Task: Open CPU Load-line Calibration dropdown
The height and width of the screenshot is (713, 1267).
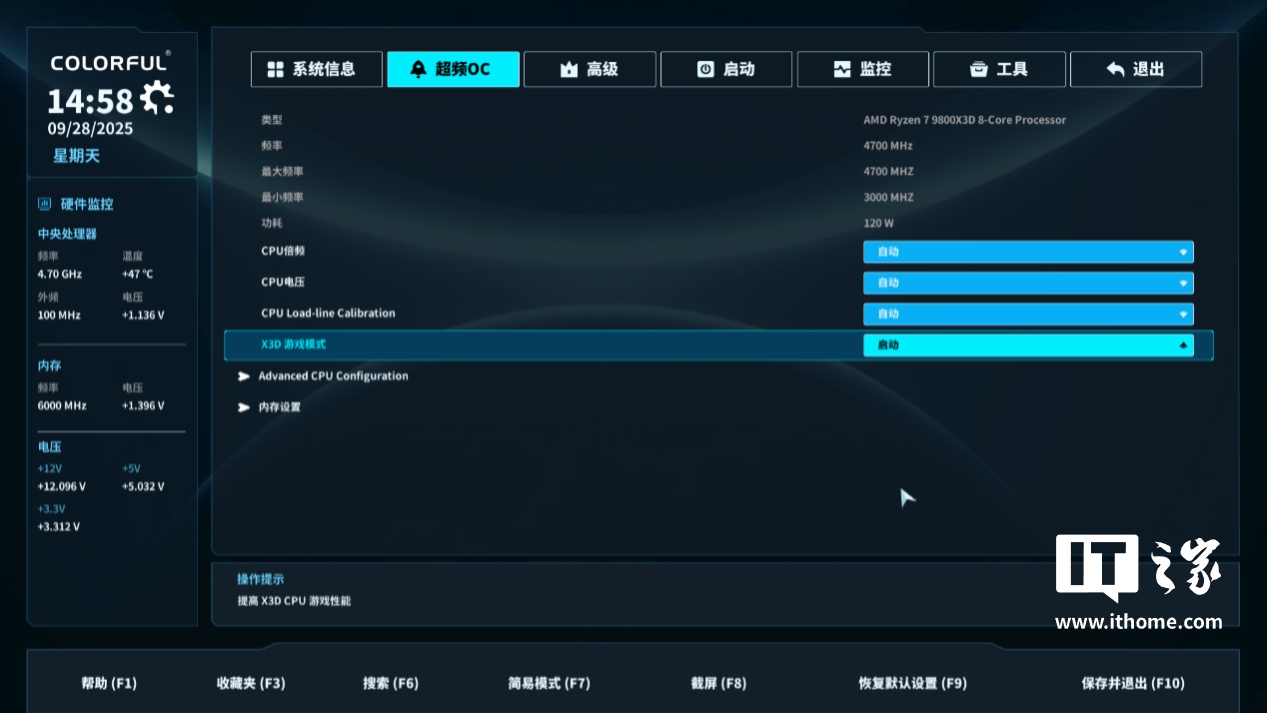Action: coord(1028,314)
